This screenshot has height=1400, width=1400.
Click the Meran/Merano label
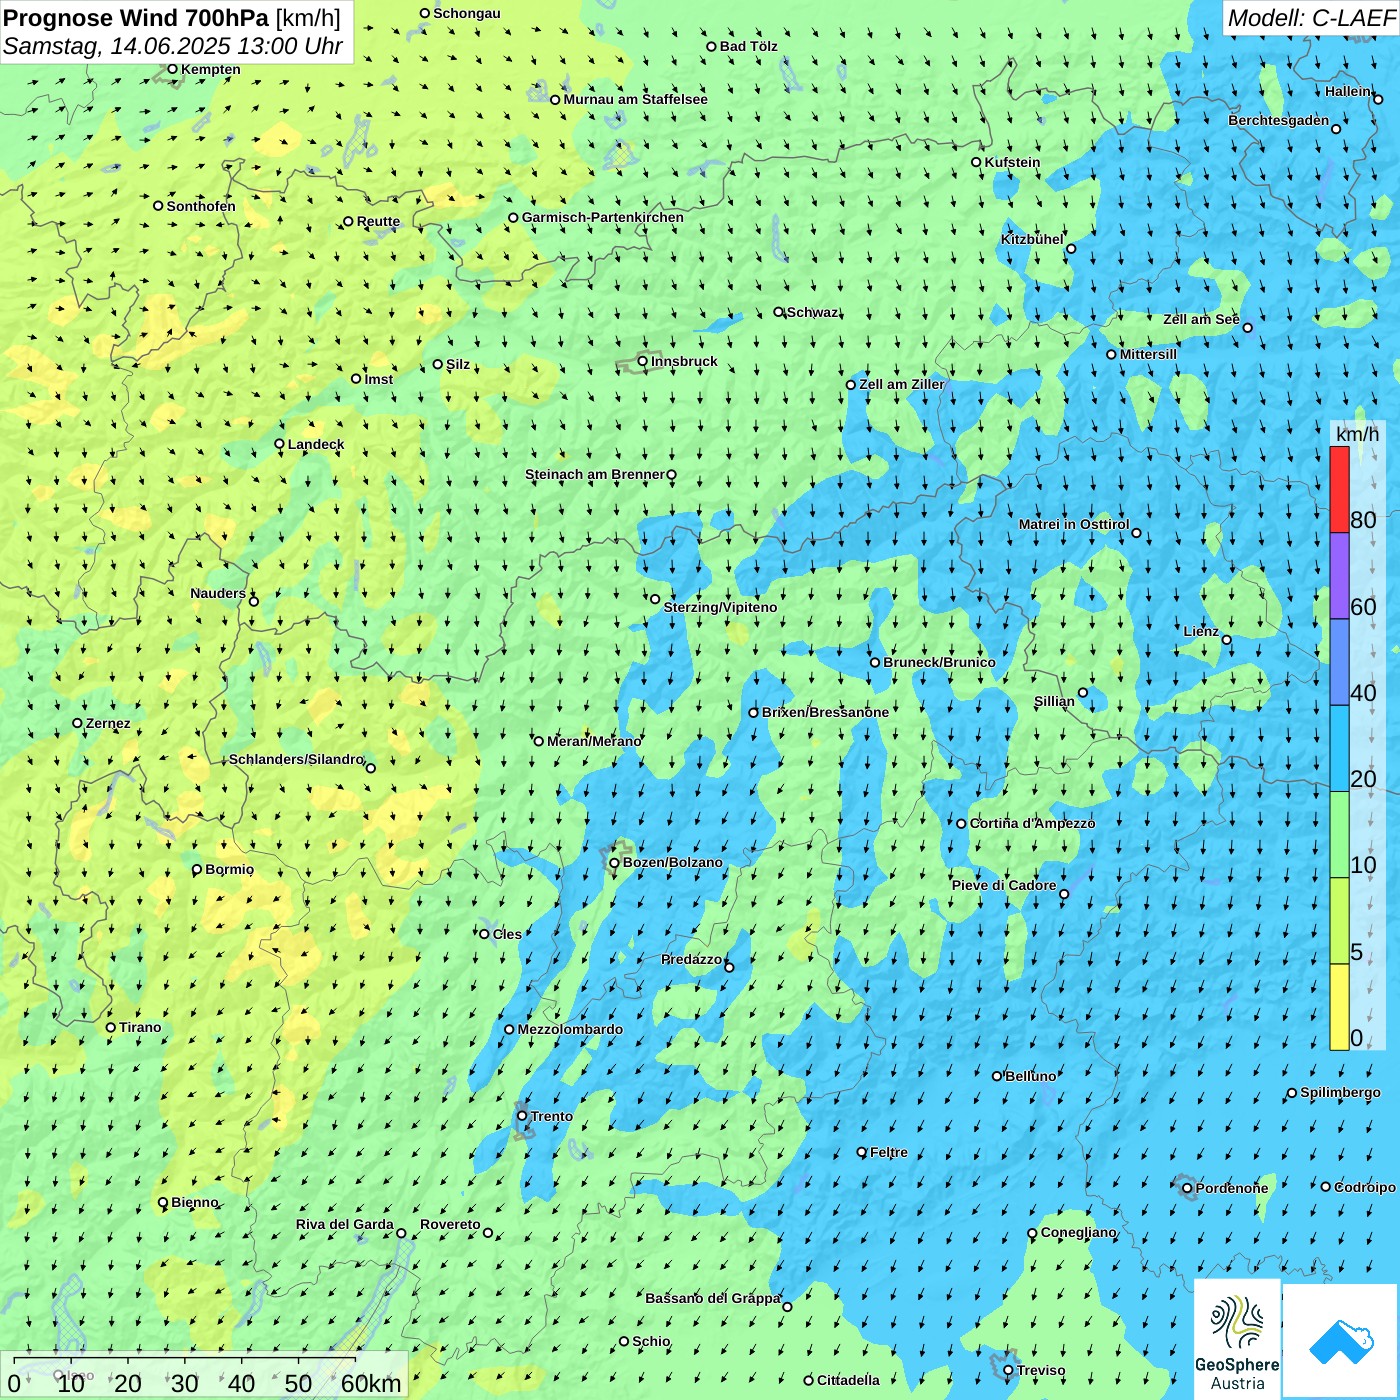(x=594, y=741)
